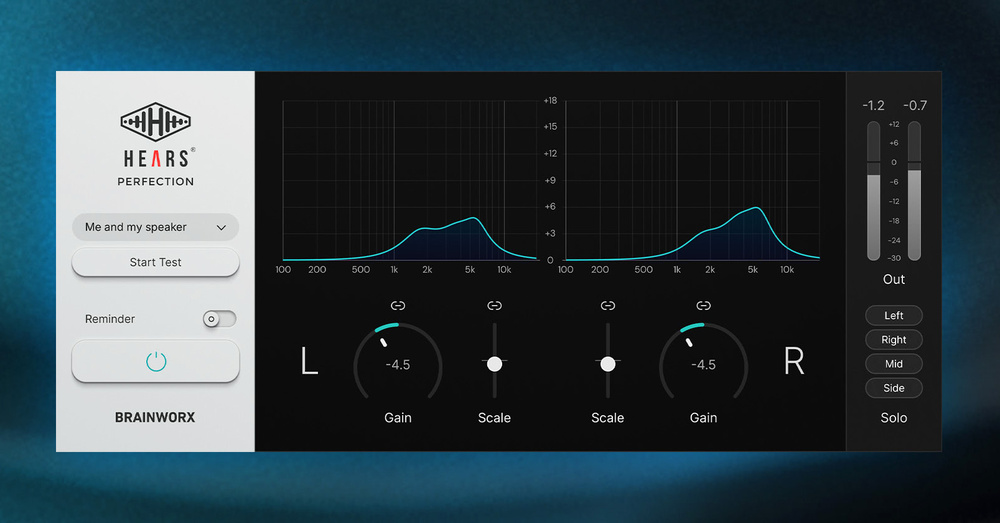This screenshot has width=1000, height=523.
Task: Click the right channel frequency response graph
Action: [x=692, y=180]
